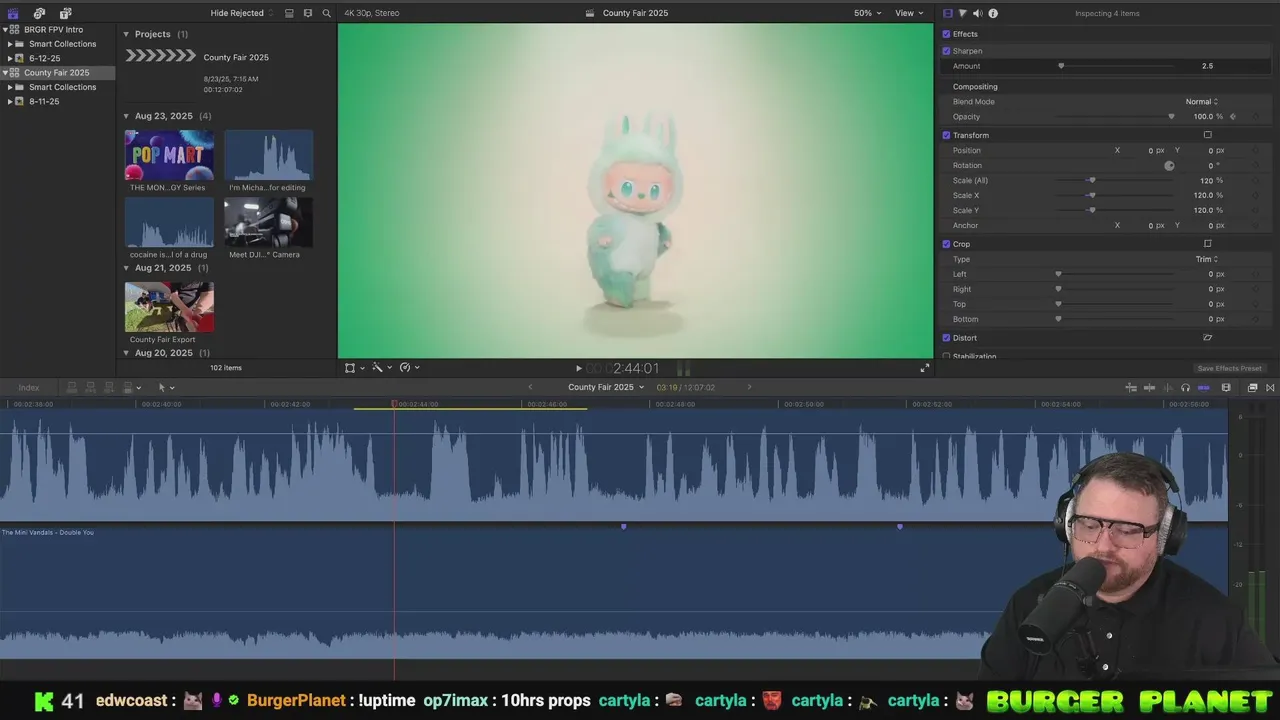Collapse the BRGR FPV Intro library

(x=5, y=30)
